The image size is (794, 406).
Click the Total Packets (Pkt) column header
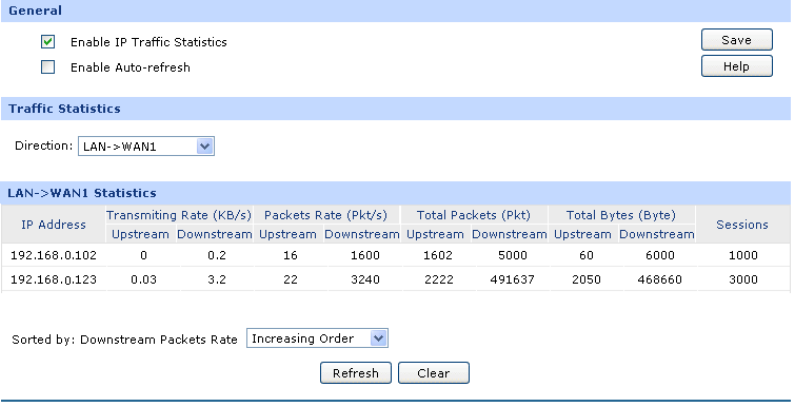click(x=474, y=215)
